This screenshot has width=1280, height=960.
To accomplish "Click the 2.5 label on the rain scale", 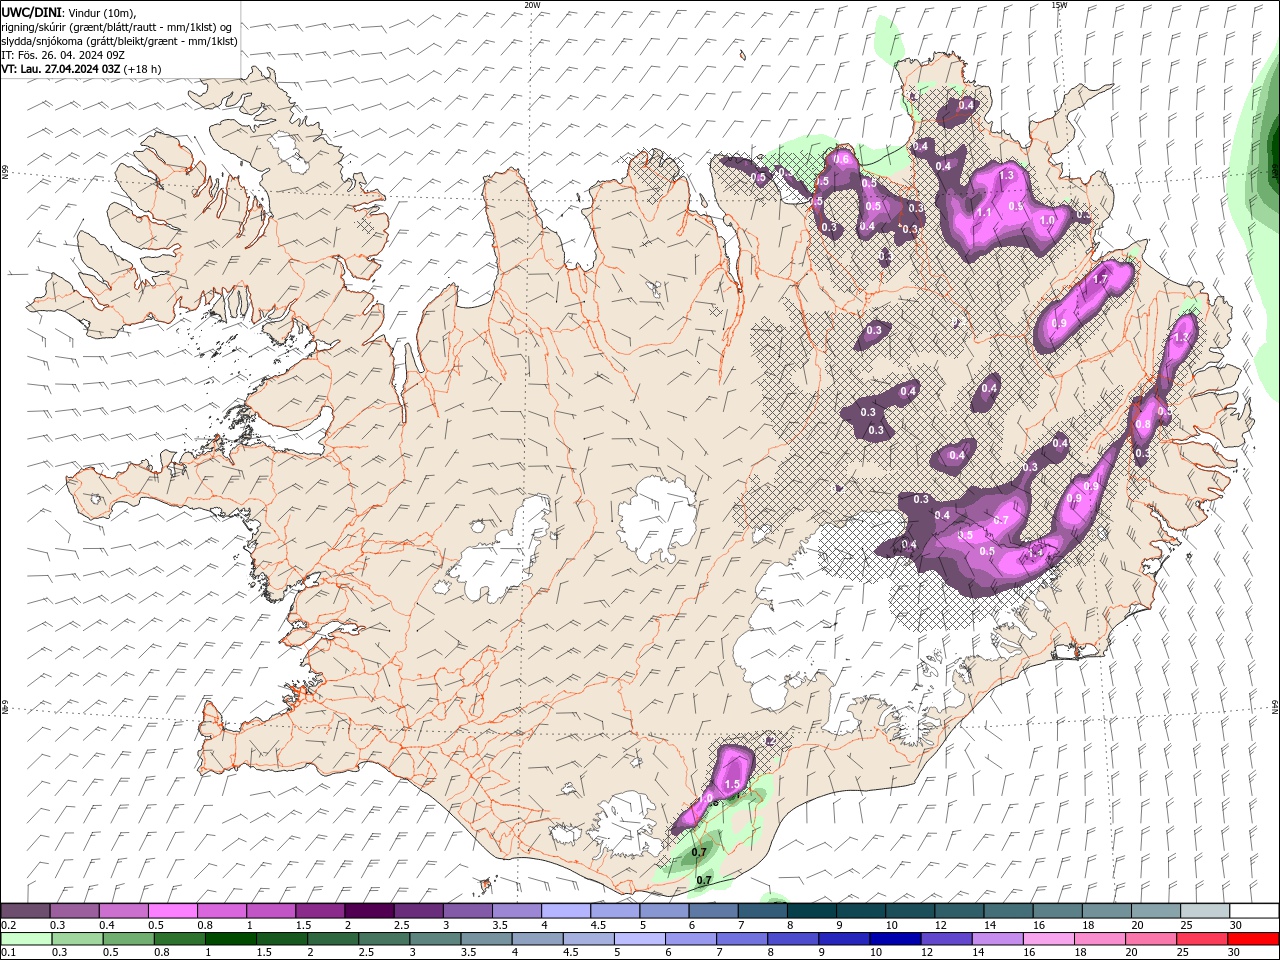I will coord(366,952).
